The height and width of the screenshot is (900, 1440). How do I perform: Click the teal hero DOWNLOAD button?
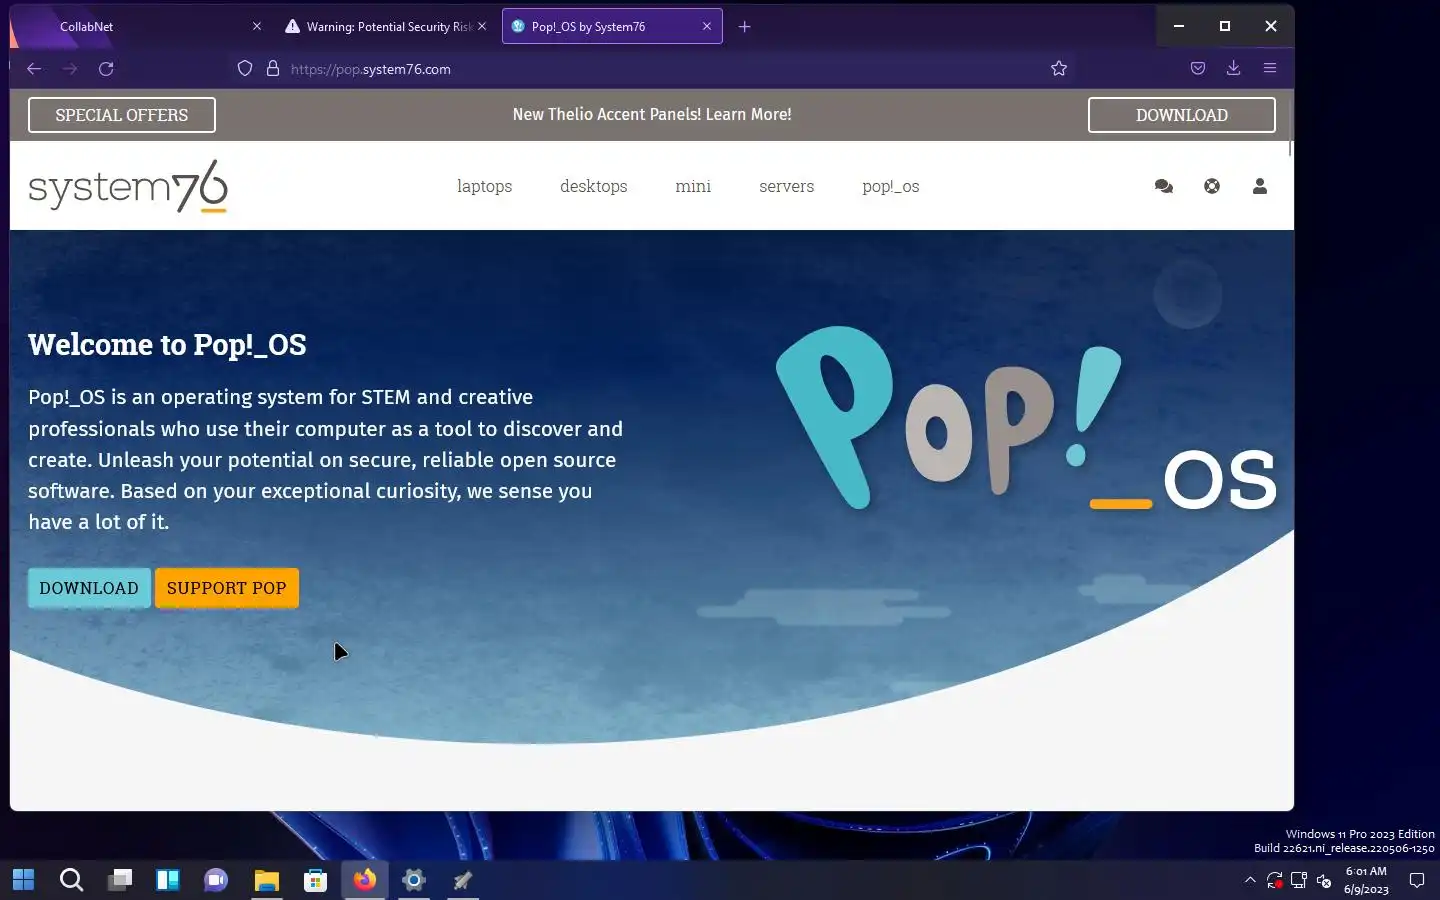pyautogui.click(x=89, y=588)
